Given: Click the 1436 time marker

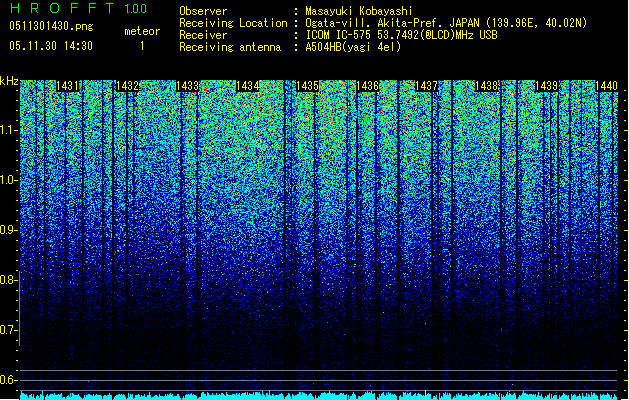Looking at the screenshot, I should click(367, 86).
